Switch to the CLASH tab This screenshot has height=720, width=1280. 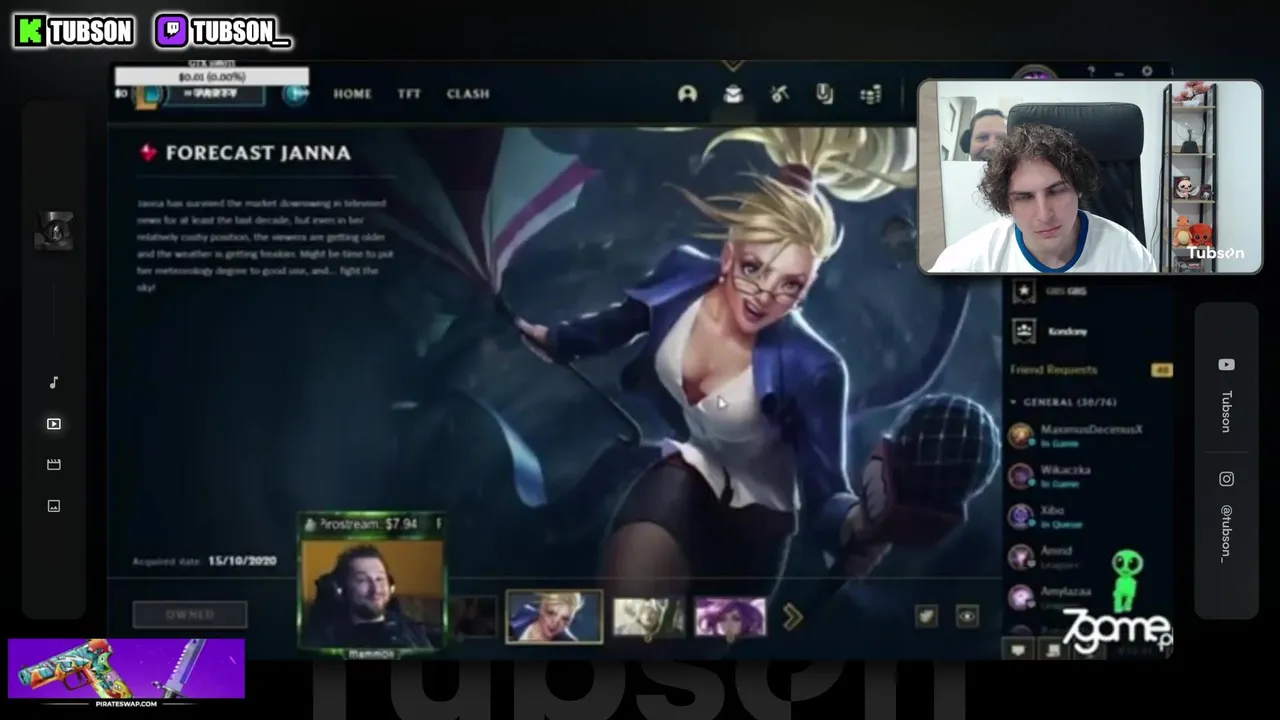tap(468, 94)
